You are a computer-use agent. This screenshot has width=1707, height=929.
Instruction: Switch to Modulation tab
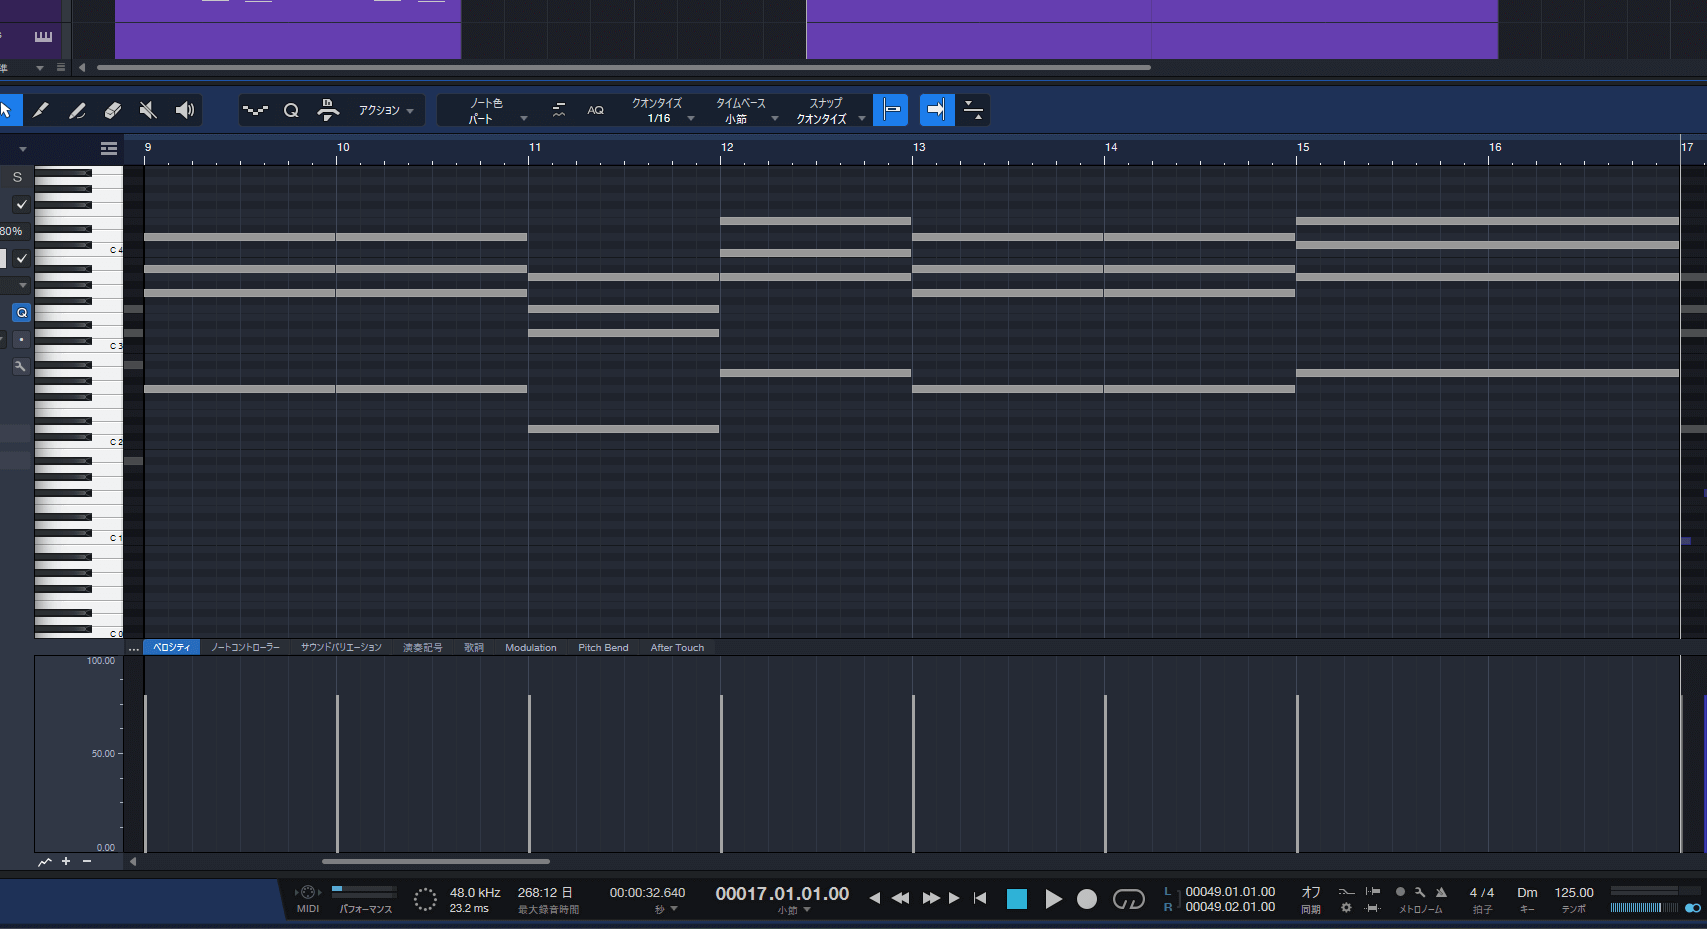(x=531, y=647)
